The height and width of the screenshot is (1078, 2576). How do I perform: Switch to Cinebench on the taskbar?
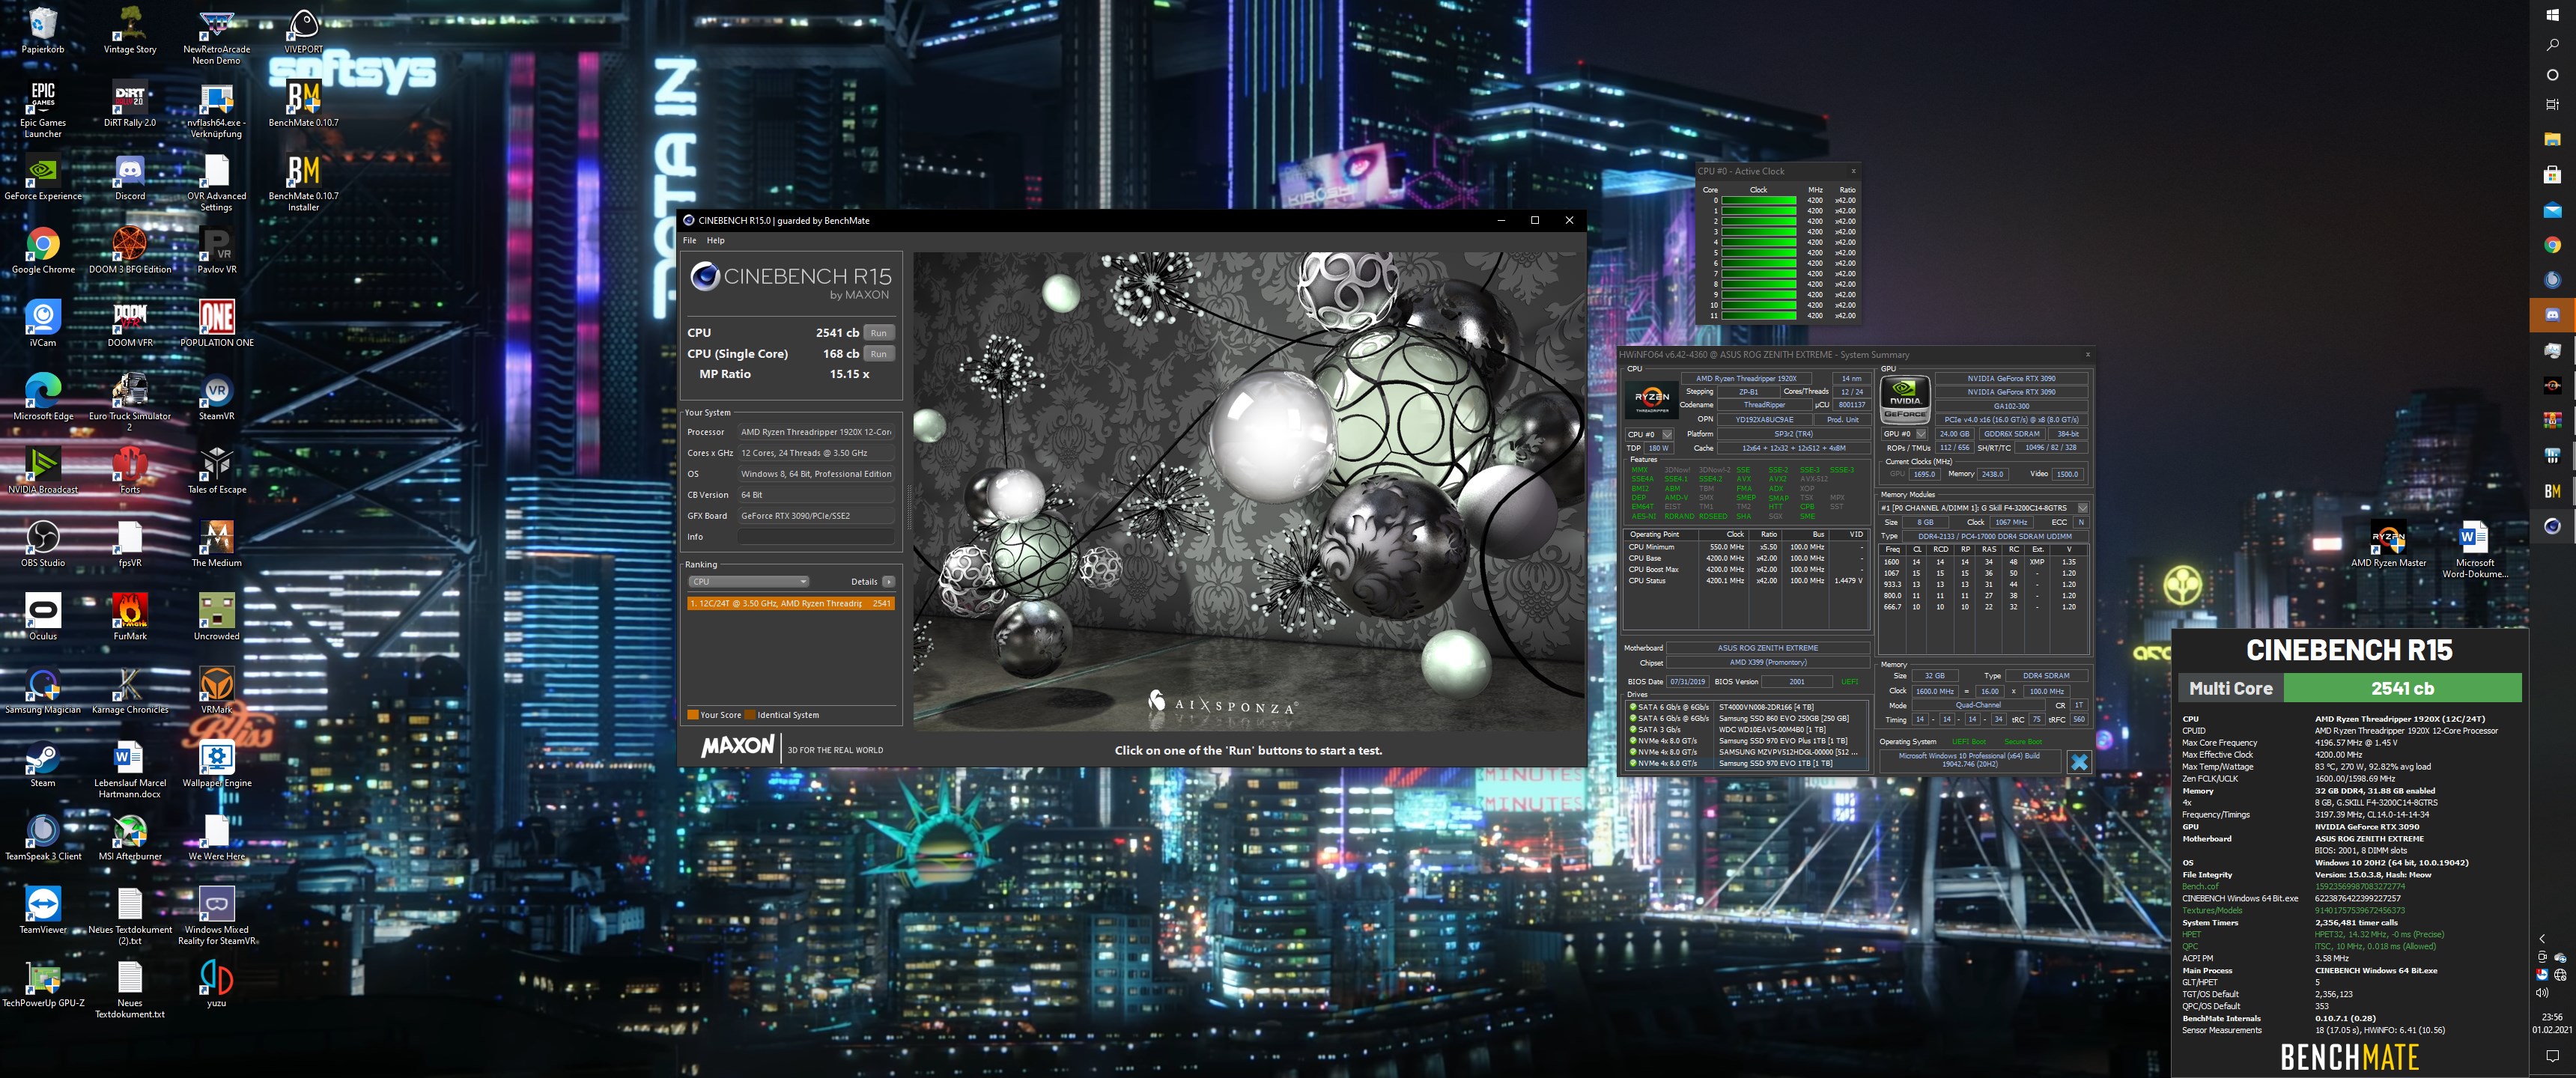(x=2552, y=526)
